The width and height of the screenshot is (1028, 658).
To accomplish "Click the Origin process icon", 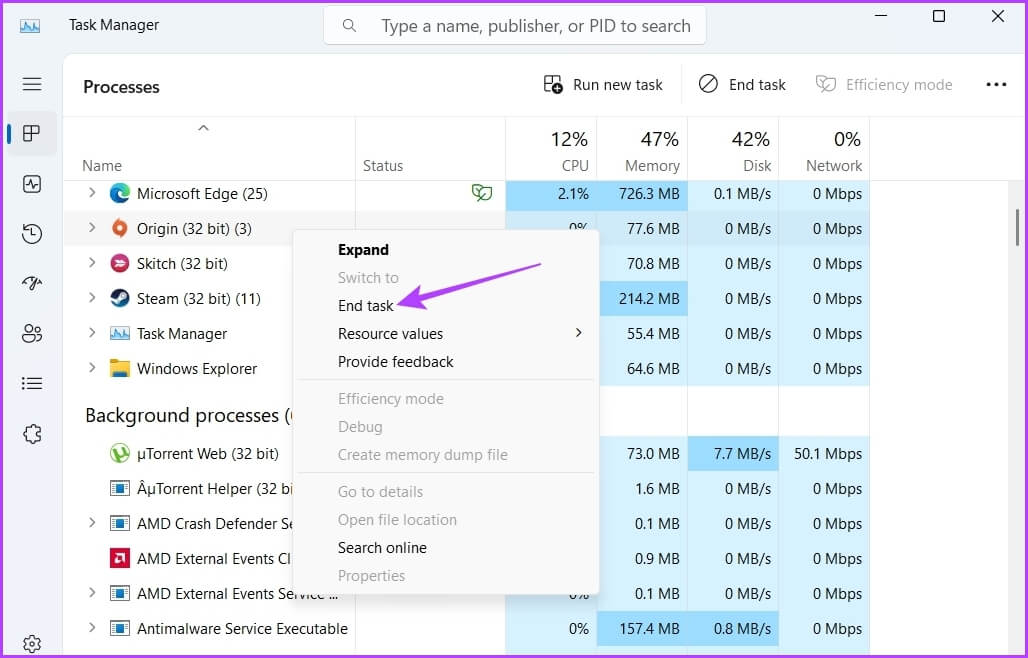I will (x=119, y=228).
